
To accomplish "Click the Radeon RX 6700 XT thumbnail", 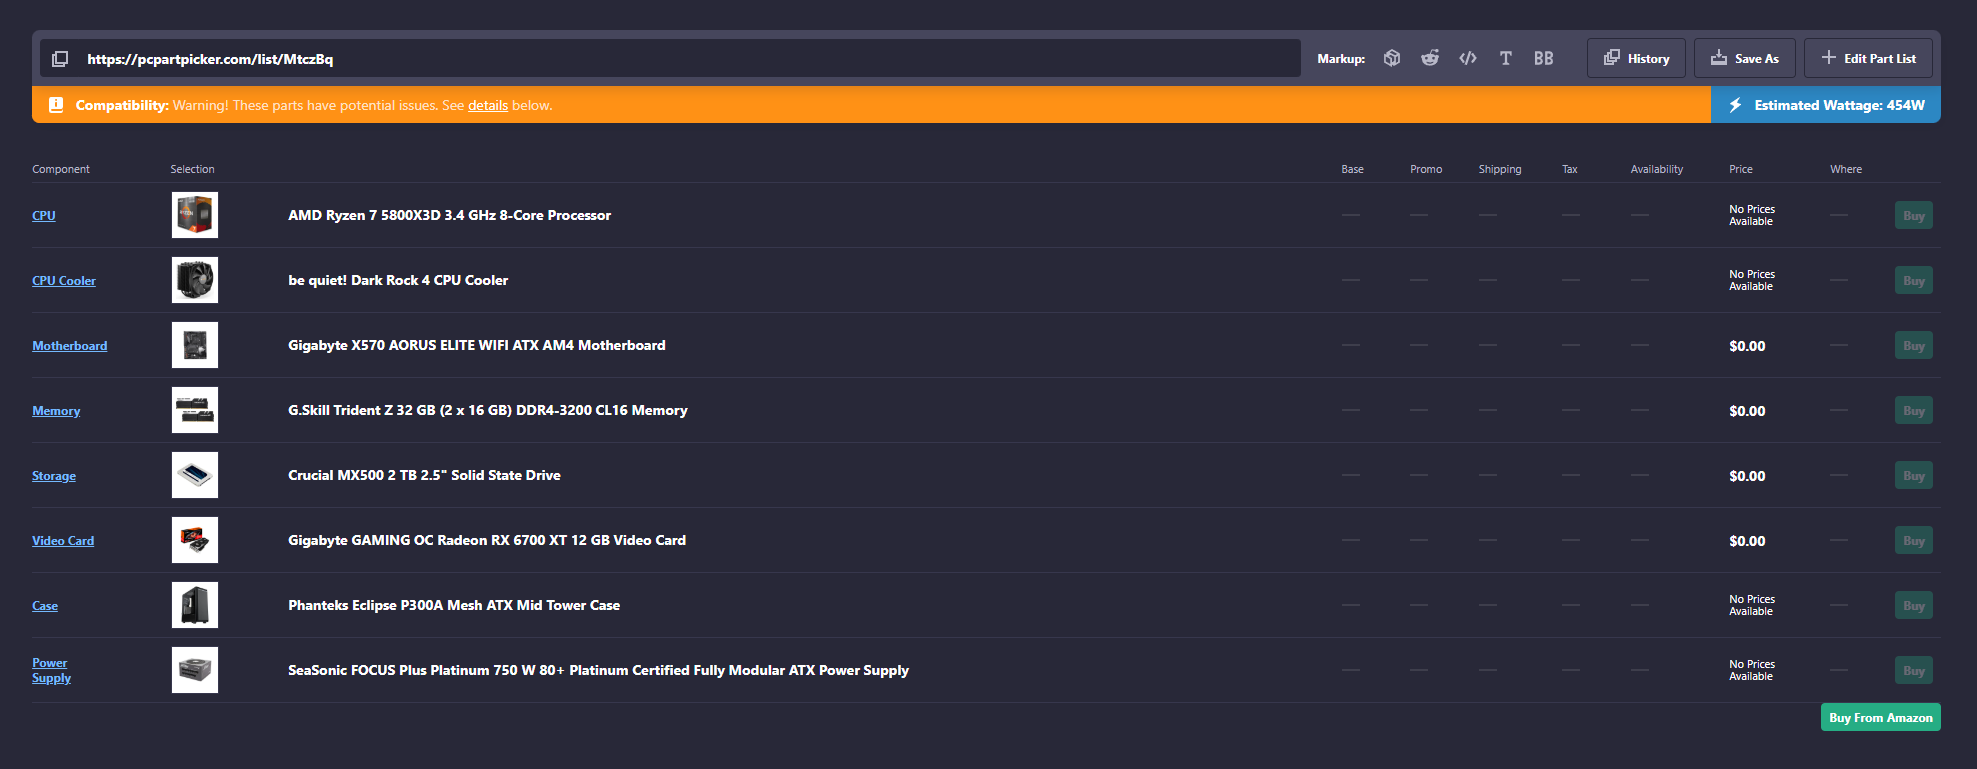I will (195, 540).
